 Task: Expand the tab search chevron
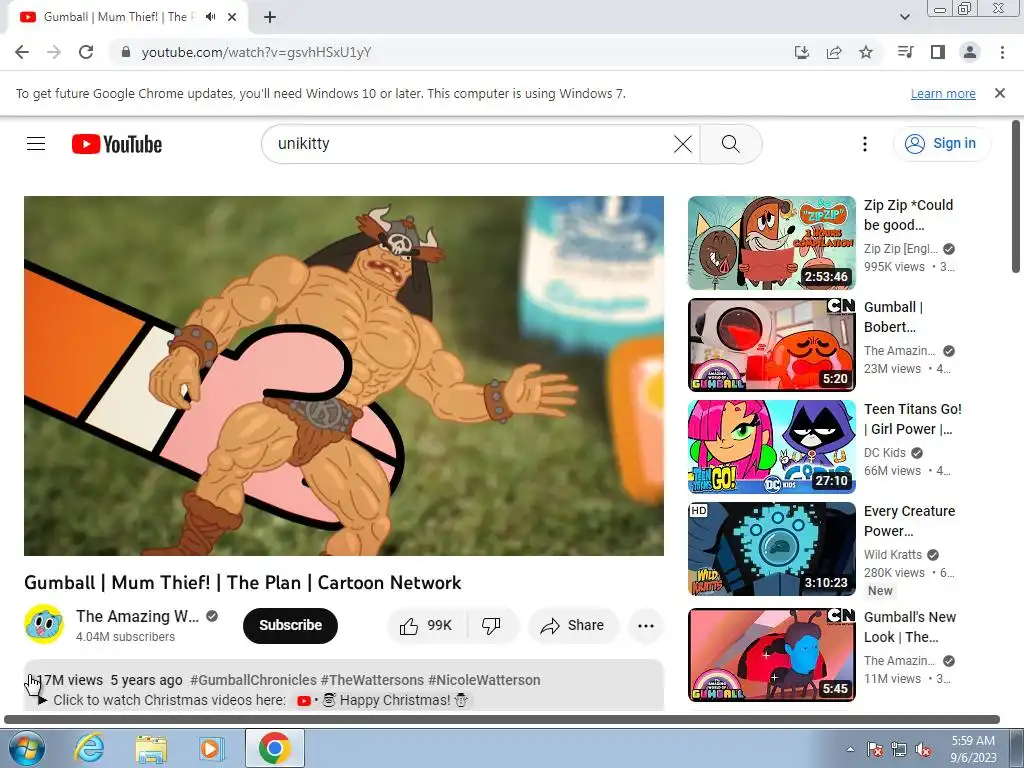[904, 17]
